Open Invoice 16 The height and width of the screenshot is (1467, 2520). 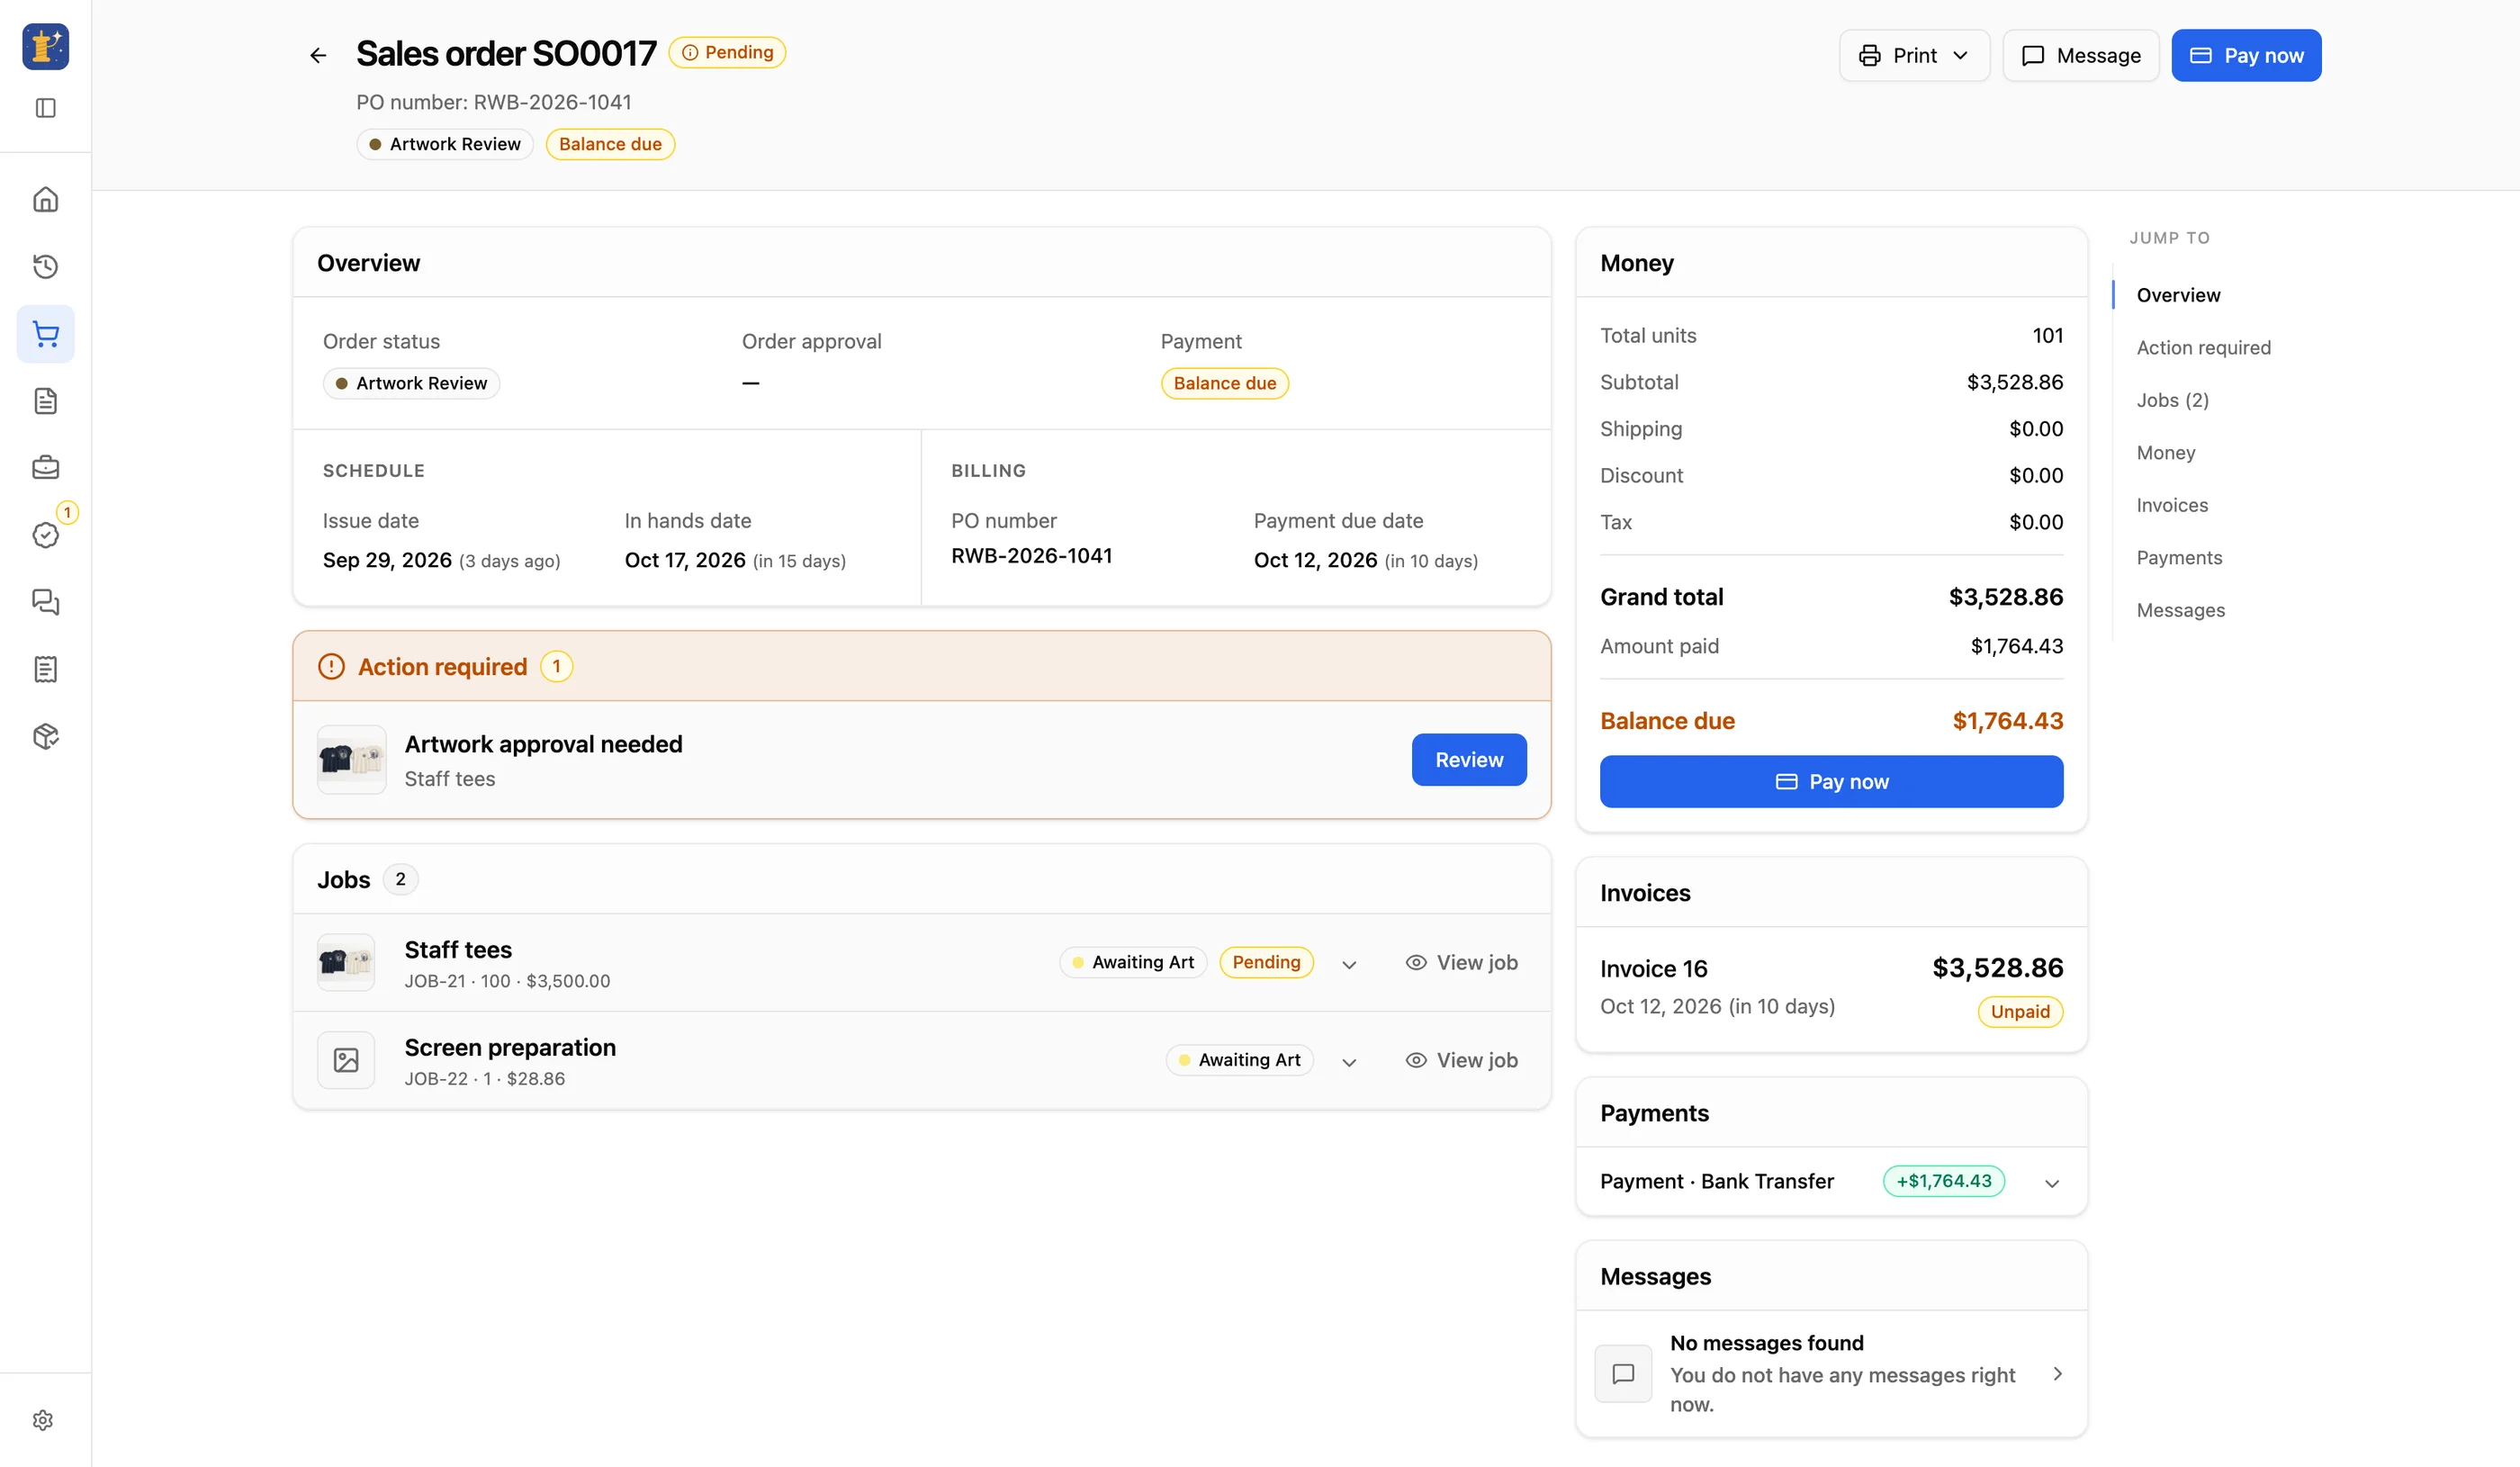tap(1831, 989)
